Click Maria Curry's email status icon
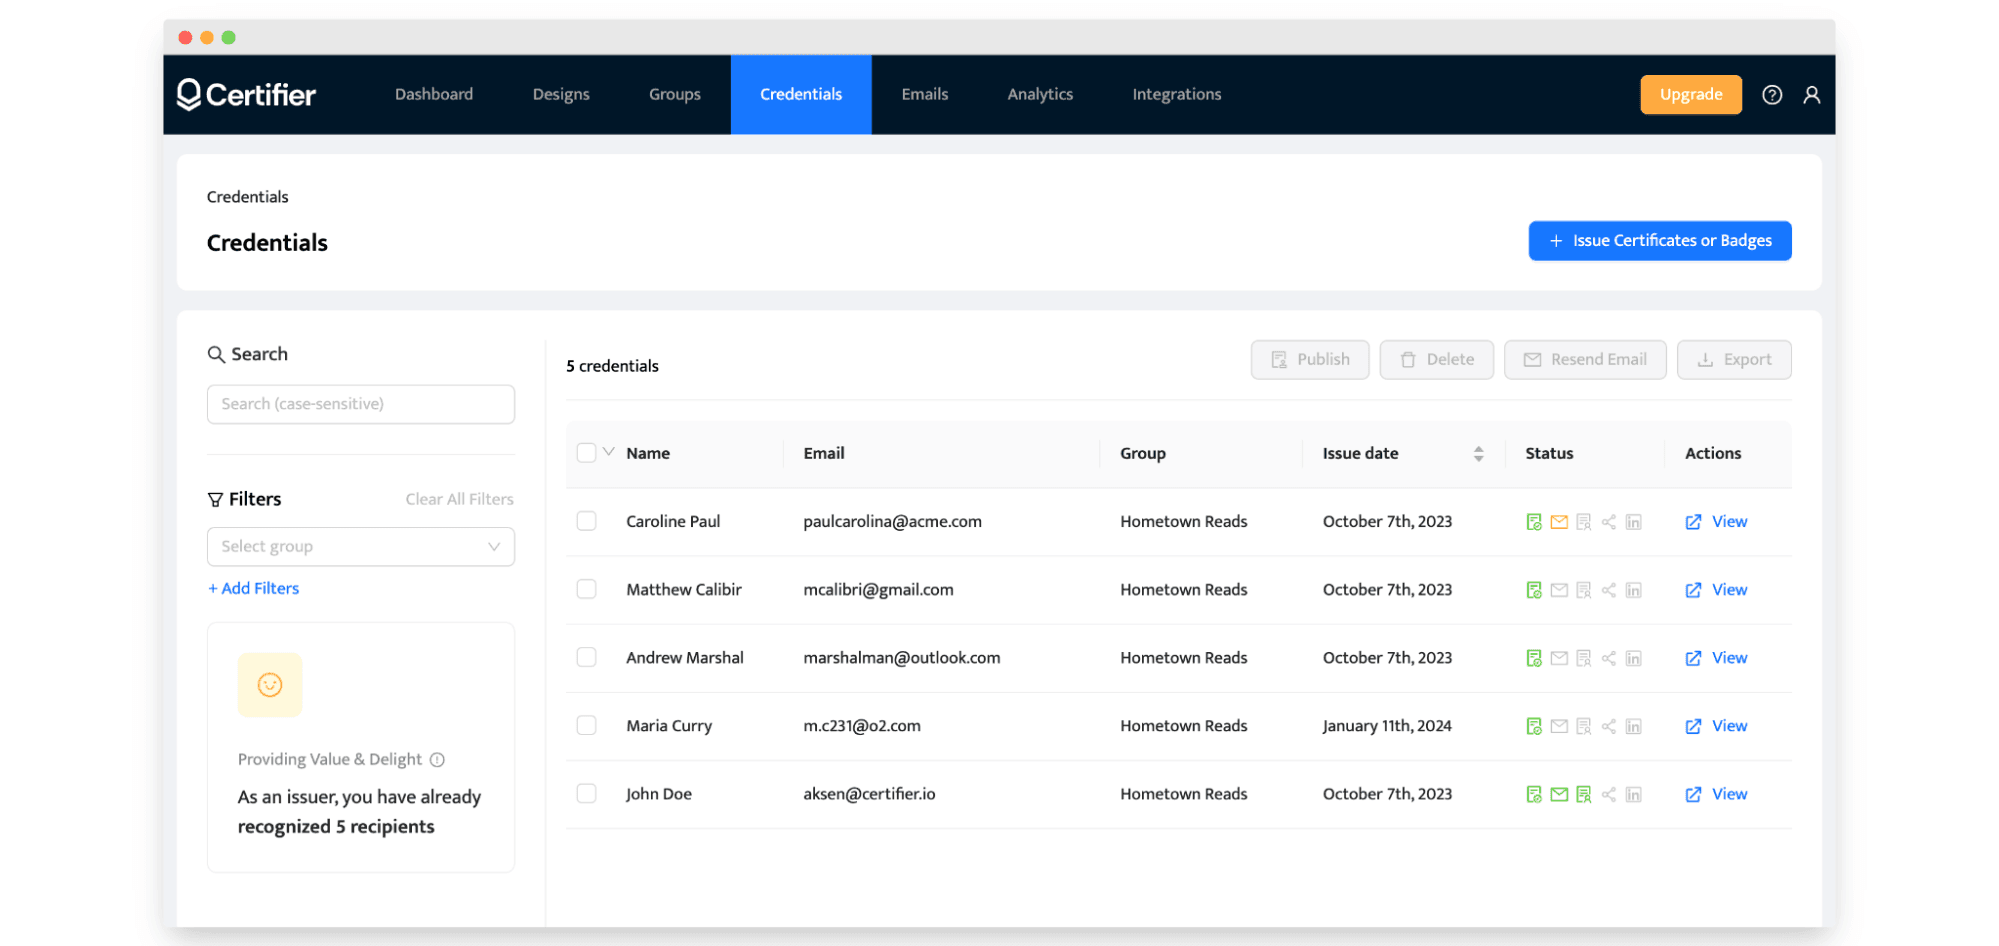 (1558, 726)
